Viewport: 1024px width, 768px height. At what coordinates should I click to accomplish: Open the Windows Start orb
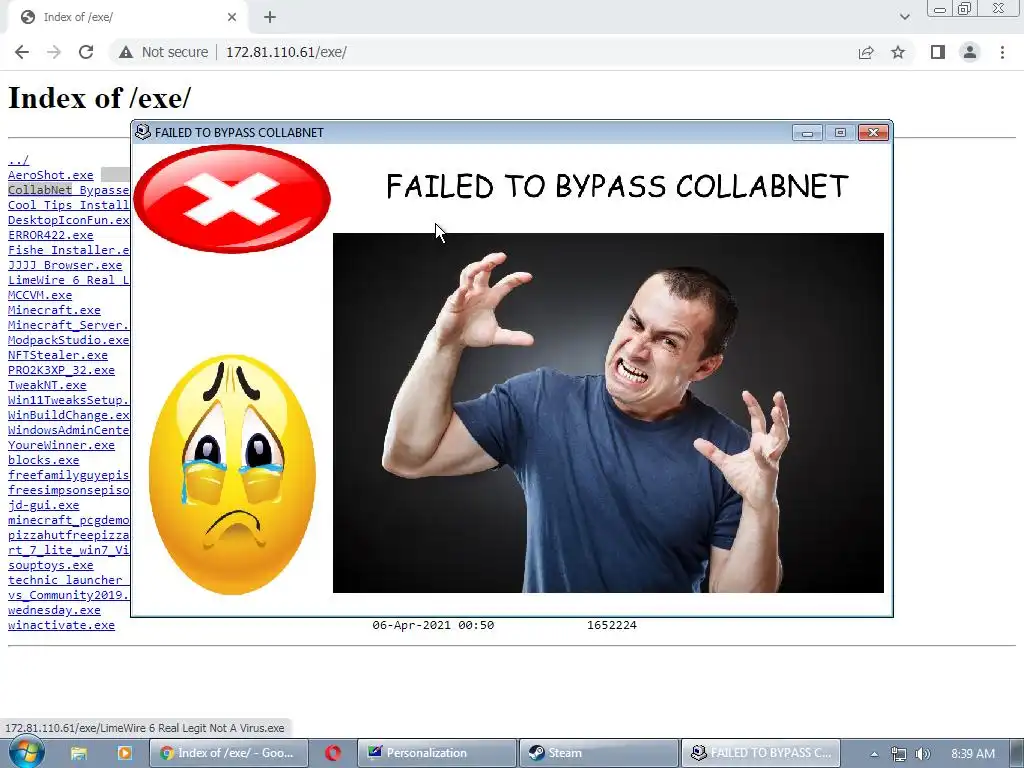[27, 752]
